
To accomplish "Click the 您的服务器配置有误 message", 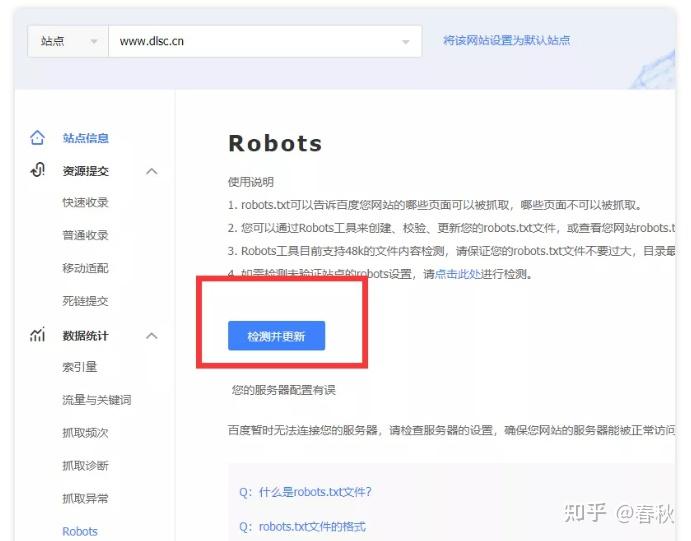I will click(x=284, y=390).
